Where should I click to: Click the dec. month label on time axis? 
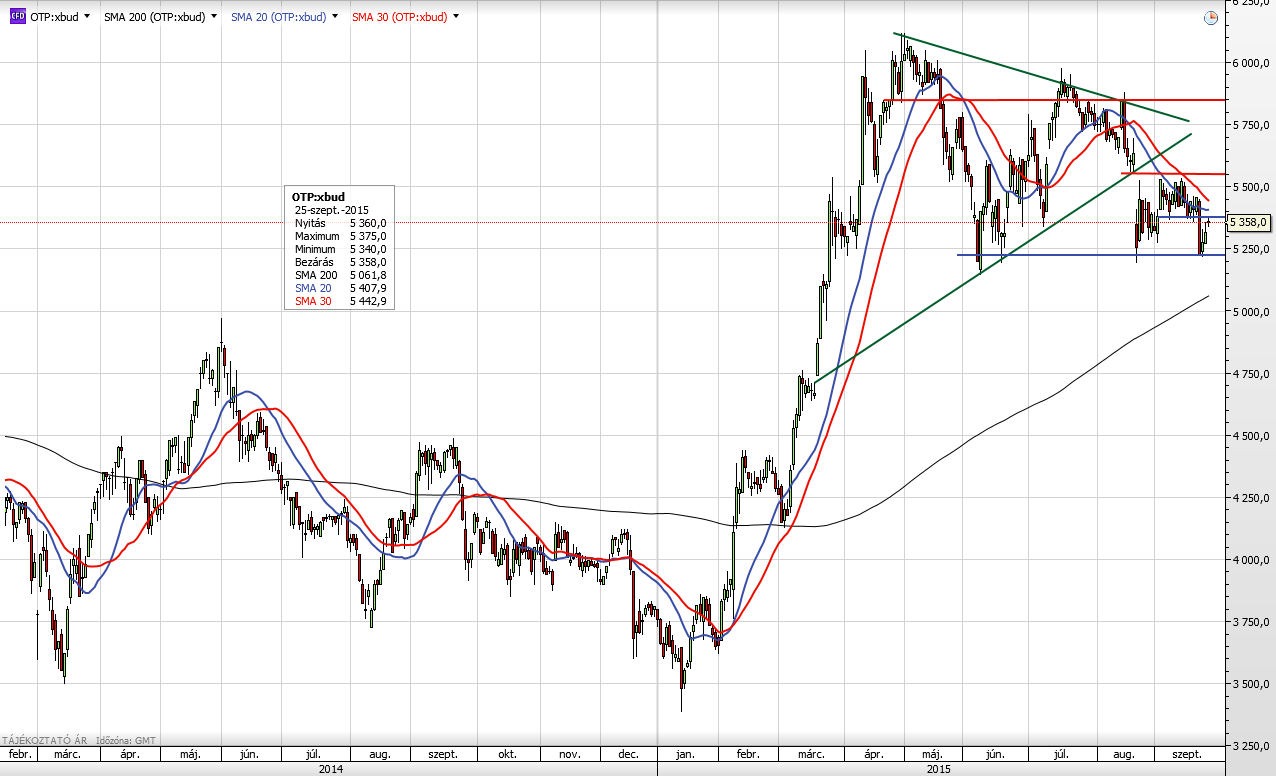[x=628, y=755]
